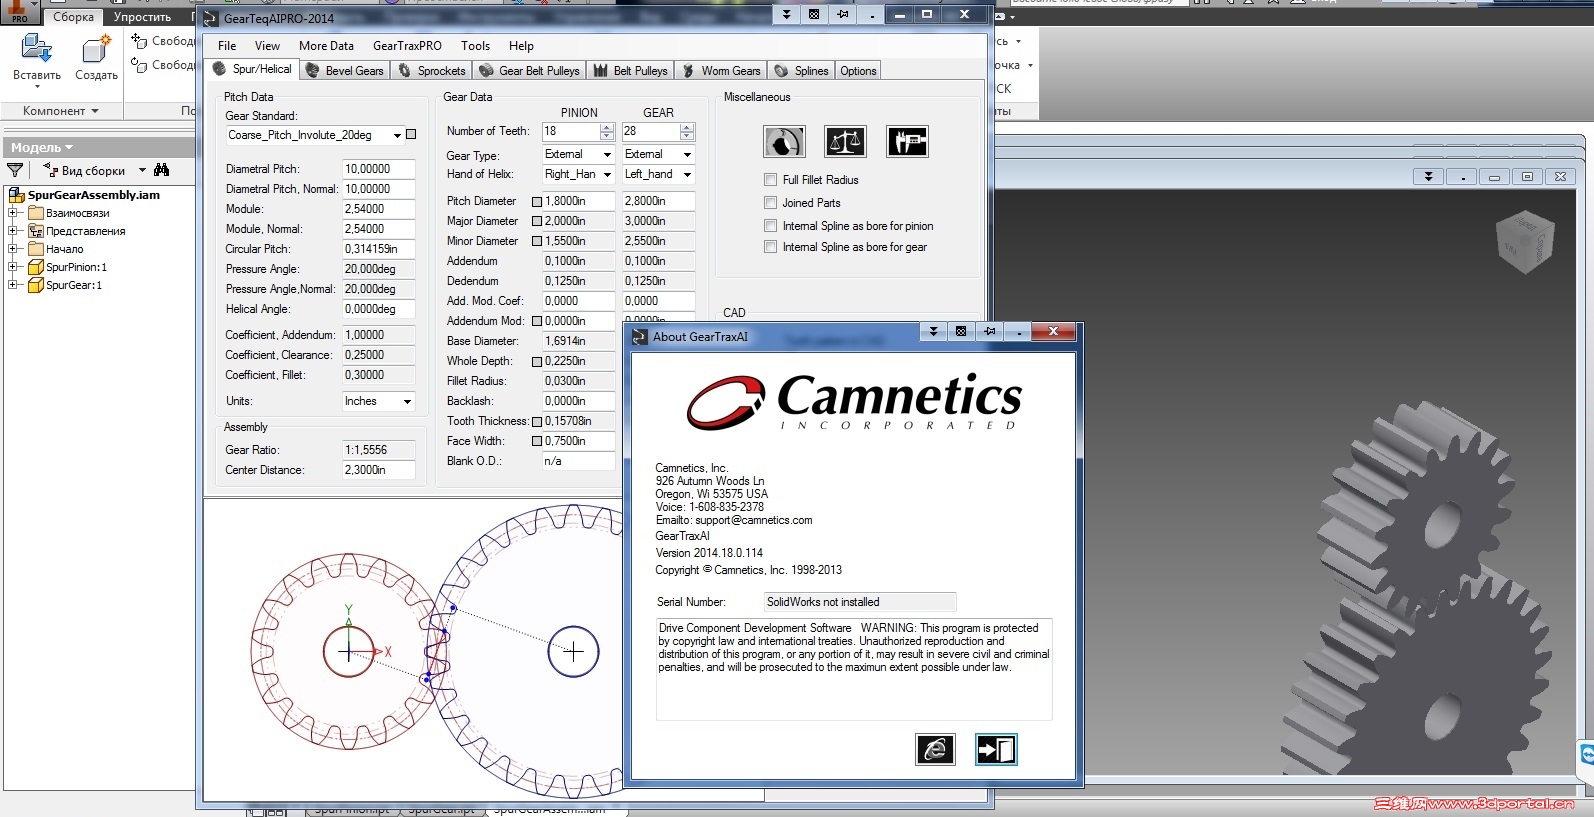Click the Inventor PRO application logo

point(19,12)
